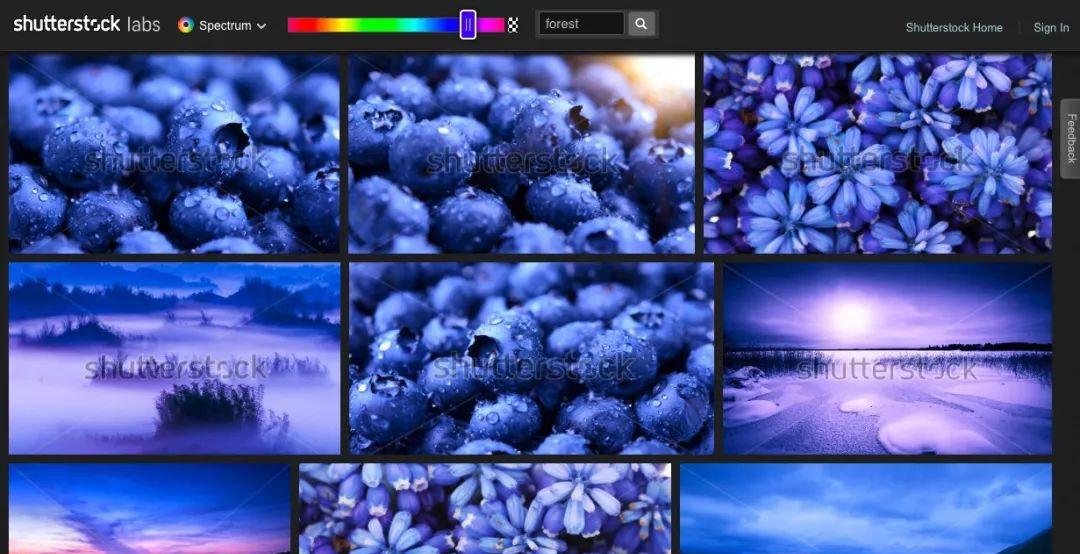Click the Spectrum color wheel icon
Viewport: 1080px width, 554px height.
point(185,25)
